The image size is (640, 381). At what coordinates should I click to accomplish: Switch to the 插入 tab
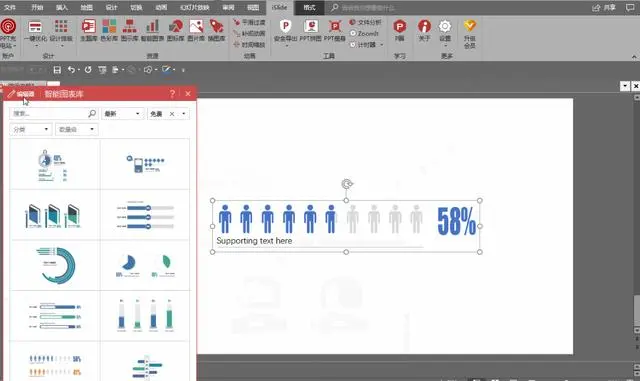[62, 7]
